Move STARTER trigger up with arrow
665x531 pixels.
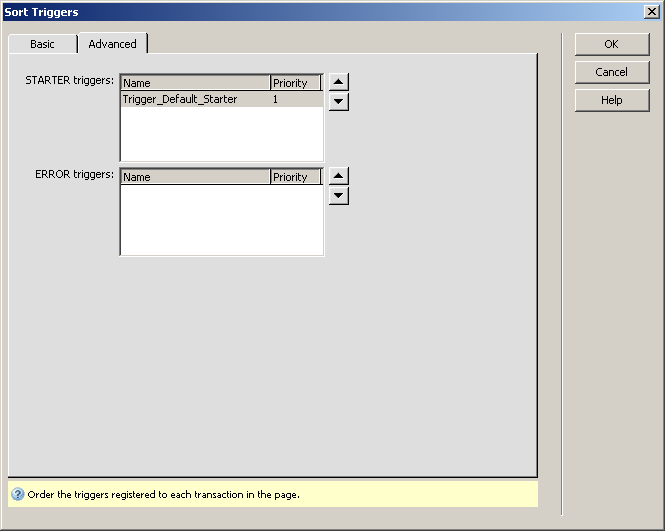click(x=339, y=82)
